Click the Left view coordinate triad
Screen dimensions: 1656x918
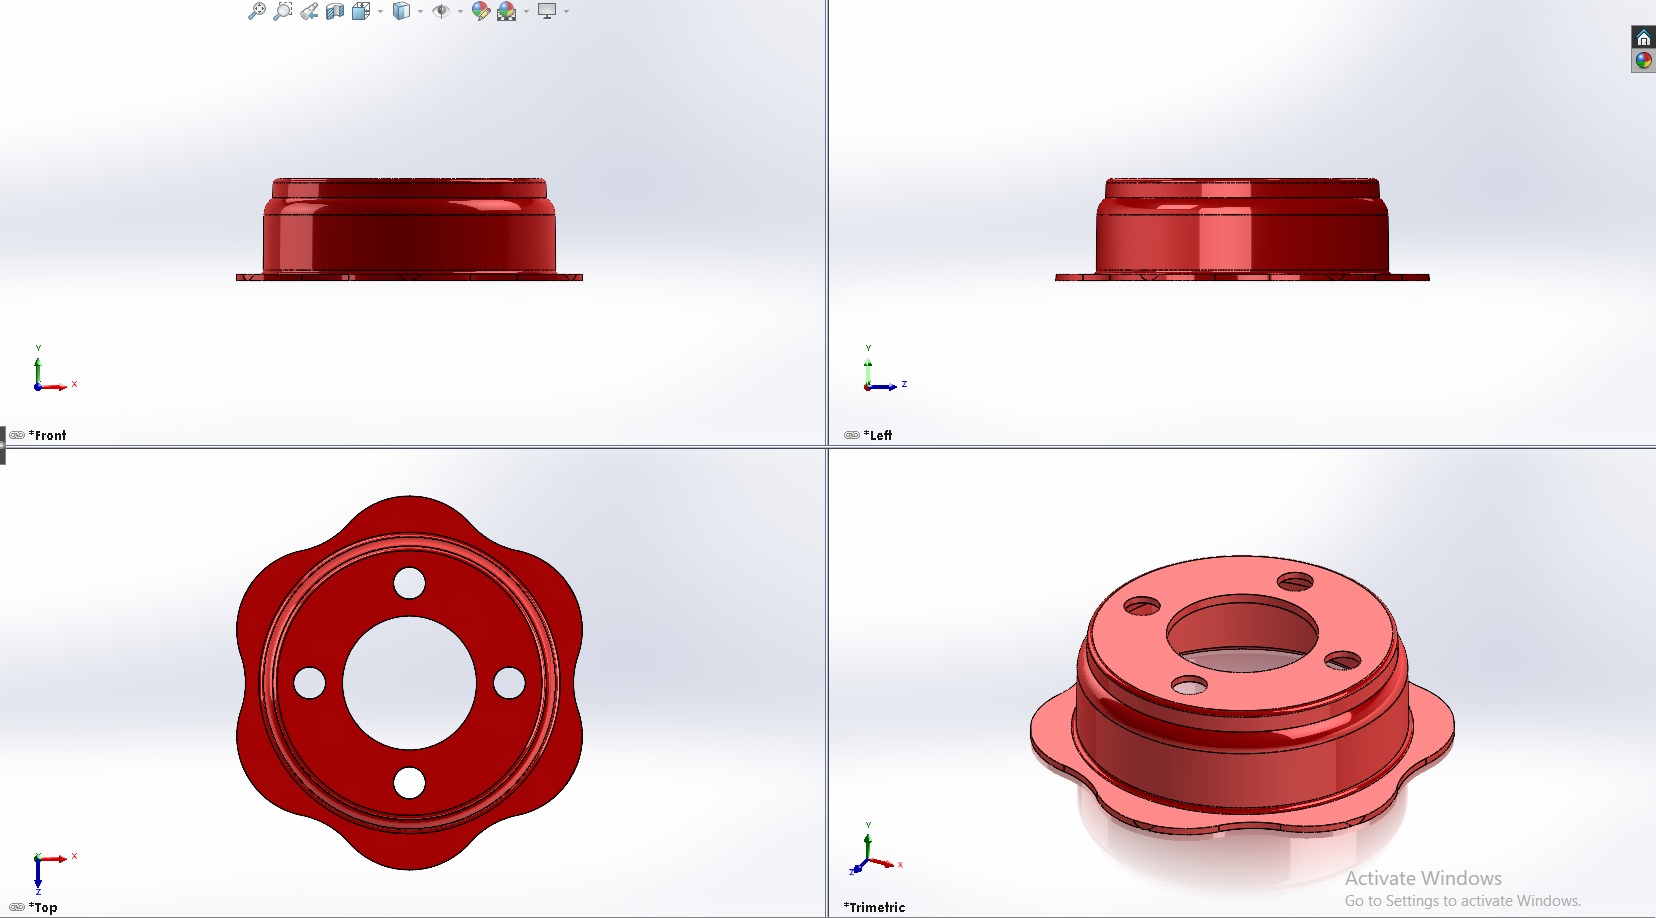tap(886, 369)
